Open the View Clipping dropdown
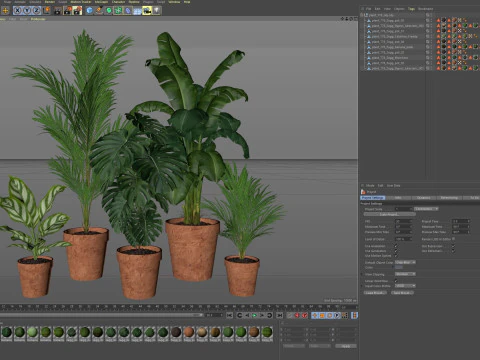This screenshot has height=360, width=480. click(x=405, y=274)
